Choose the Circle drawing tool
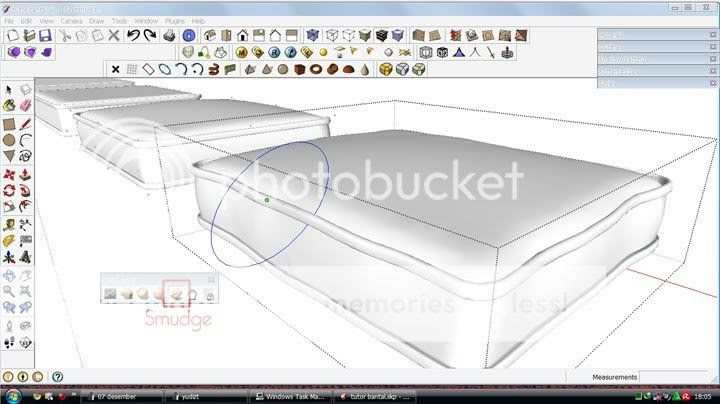This screenshot has width=720, height=404. click(x=9, y=140)
